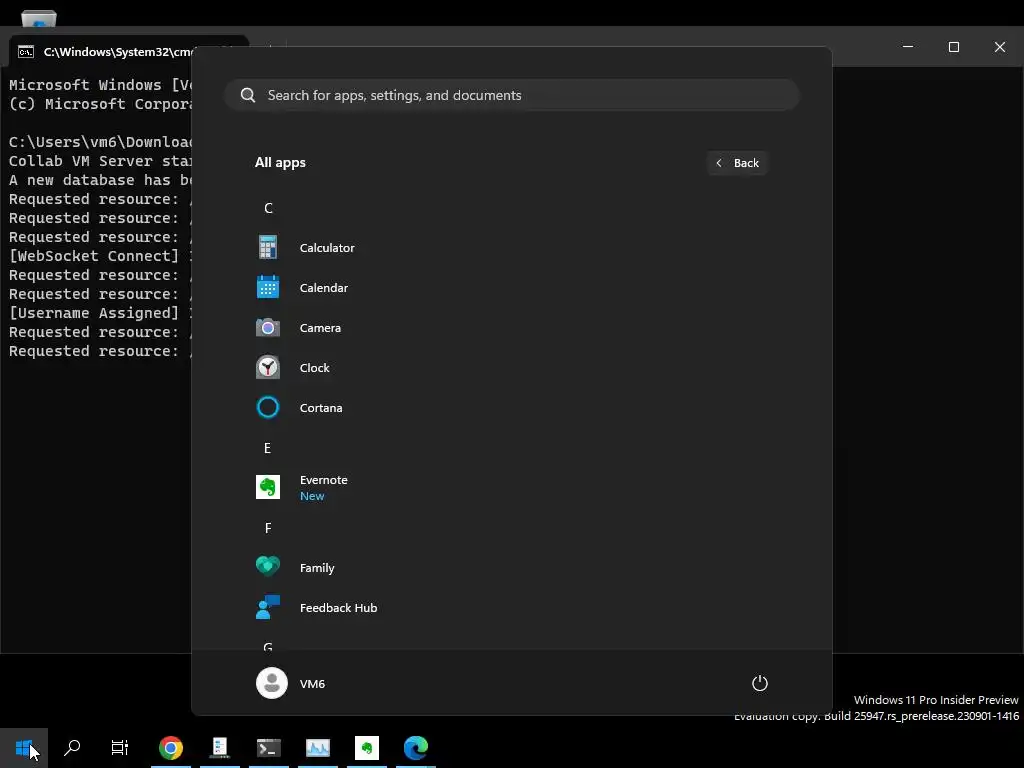
Task: Open Task View on the taskbar
Action: point(120,748)
